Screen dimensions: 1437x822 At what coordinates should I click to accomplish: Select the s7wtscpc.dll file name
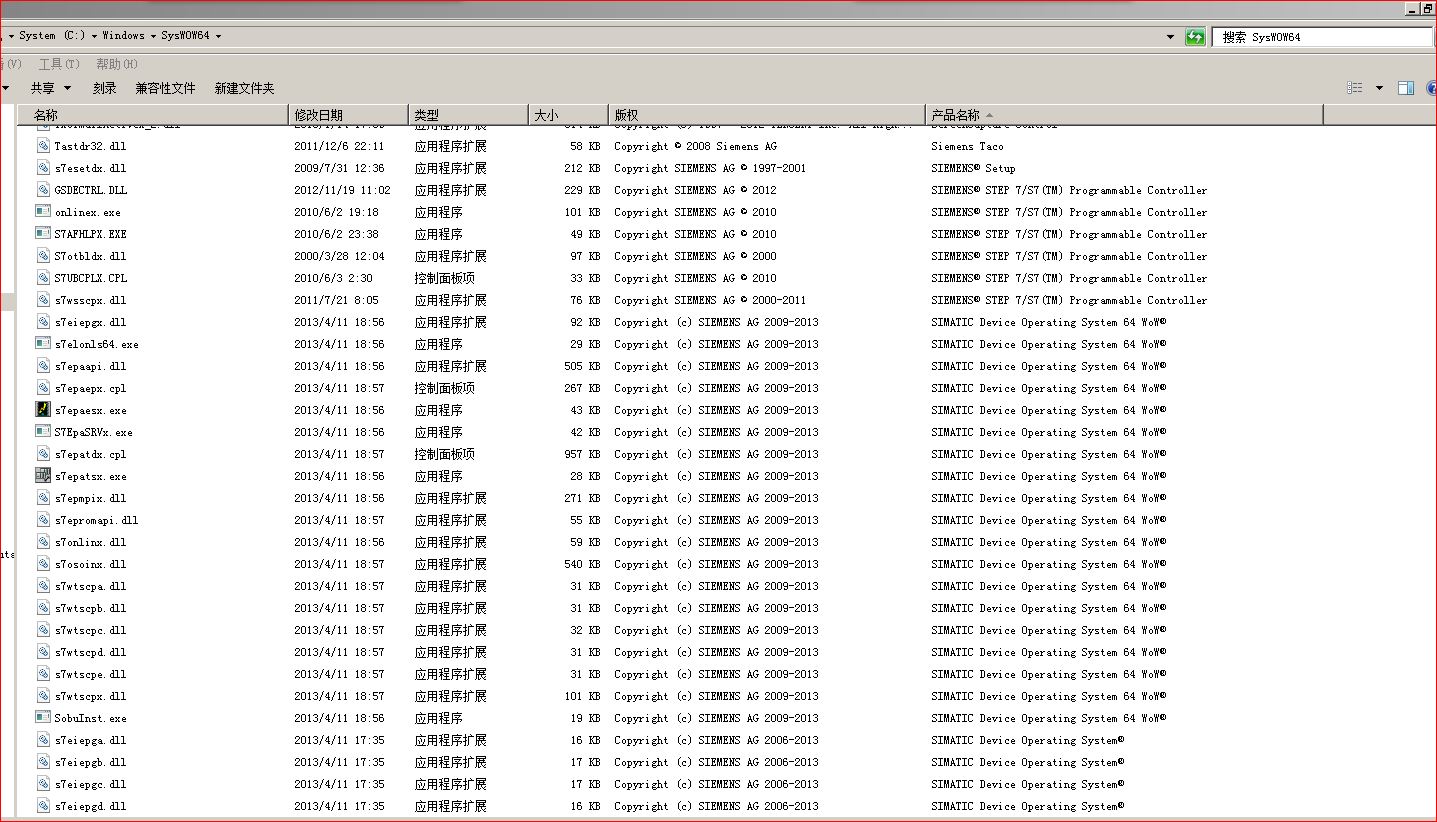tap(91, 630)
